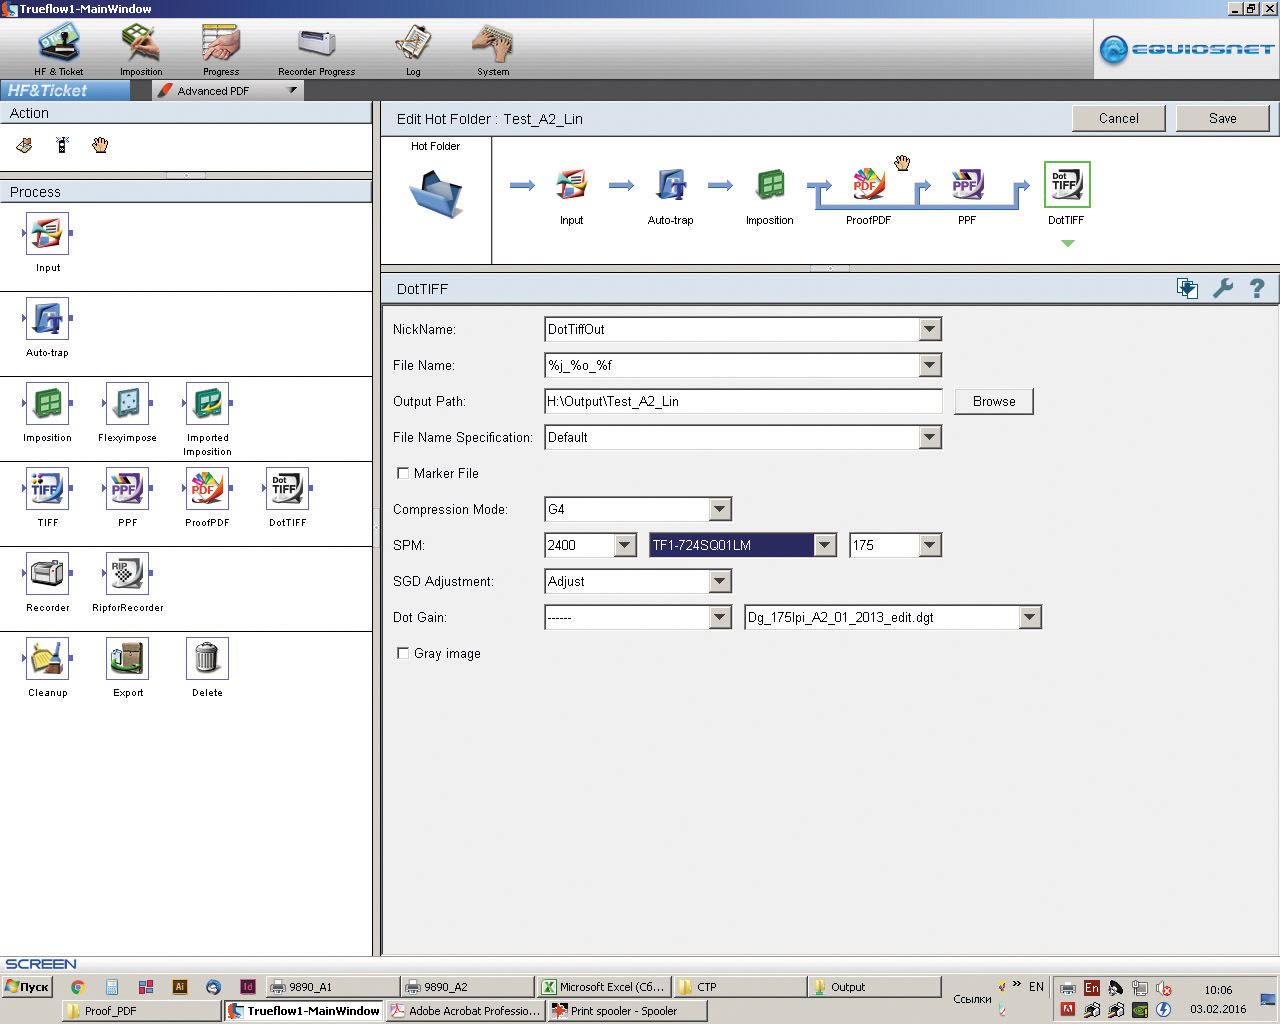Open the NickName dropdown

930,329
